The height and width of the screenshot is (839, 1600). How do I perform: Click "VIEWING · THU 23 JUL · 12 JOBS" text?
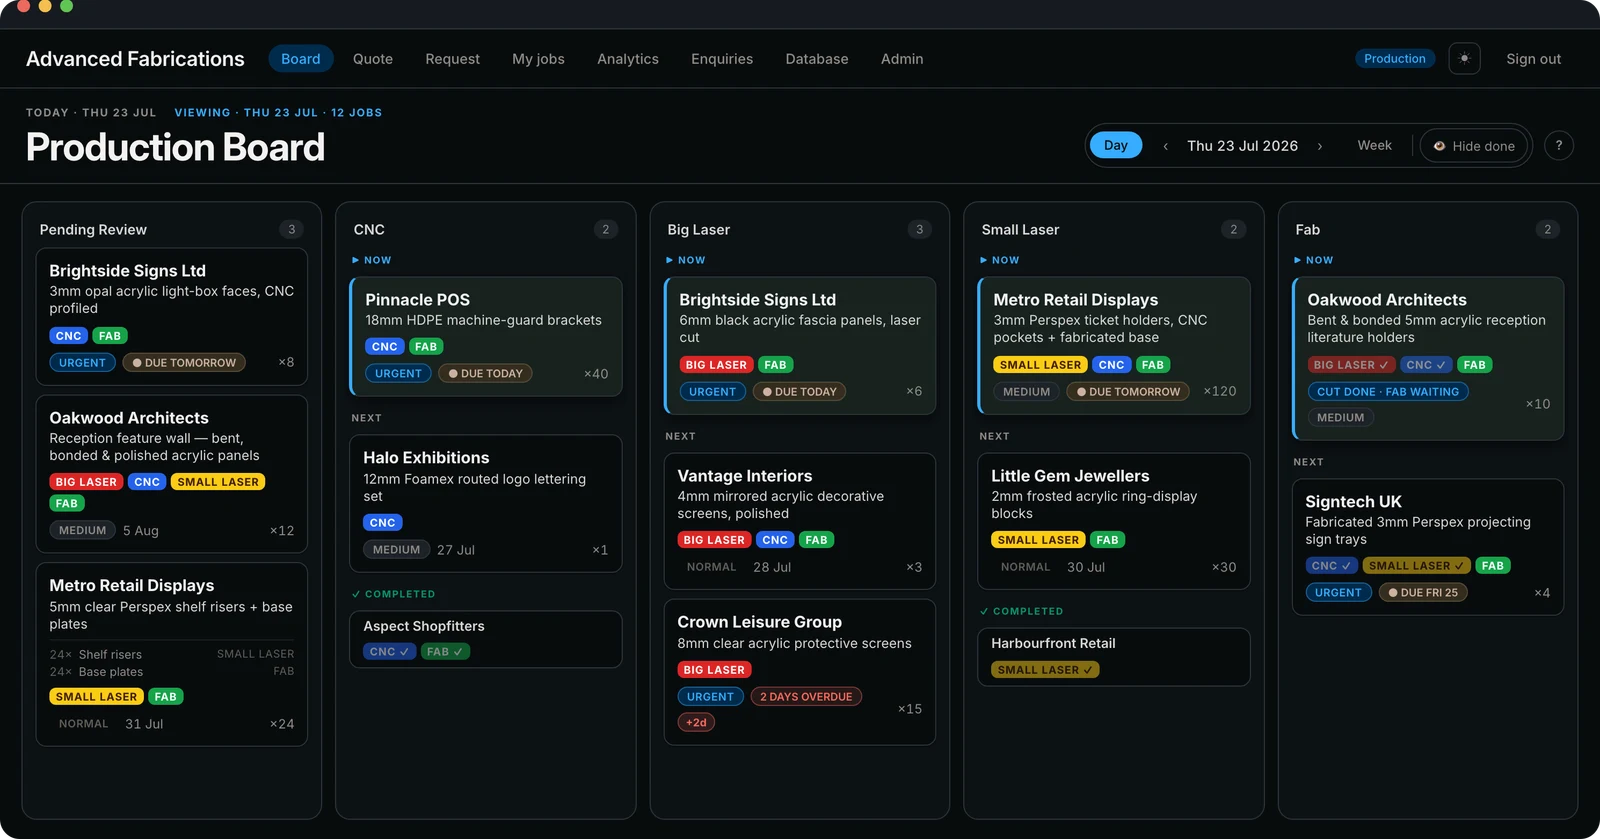[278, 113]
